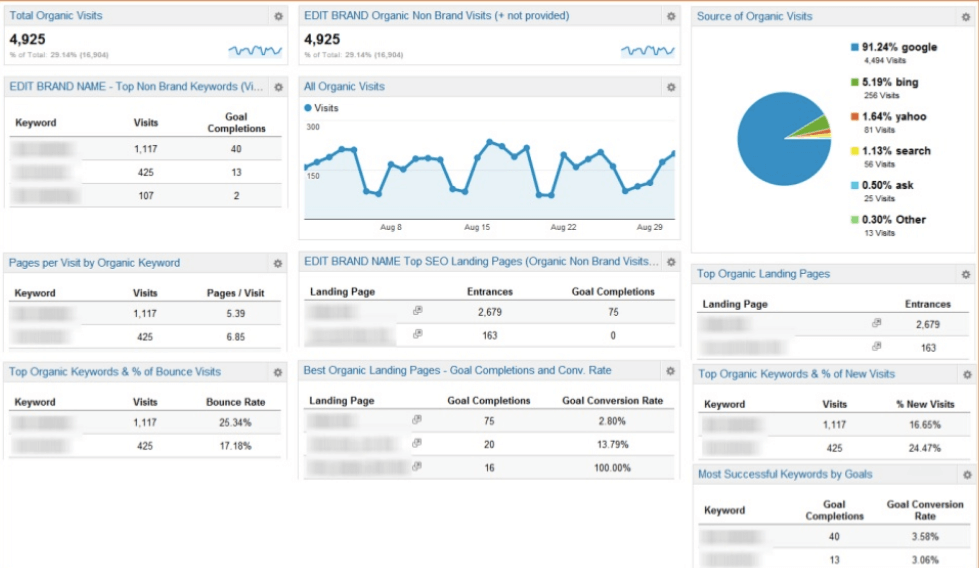Open external link icon beside 2,679 entrances in Top Organic Landing Pages

pos(877,323)
